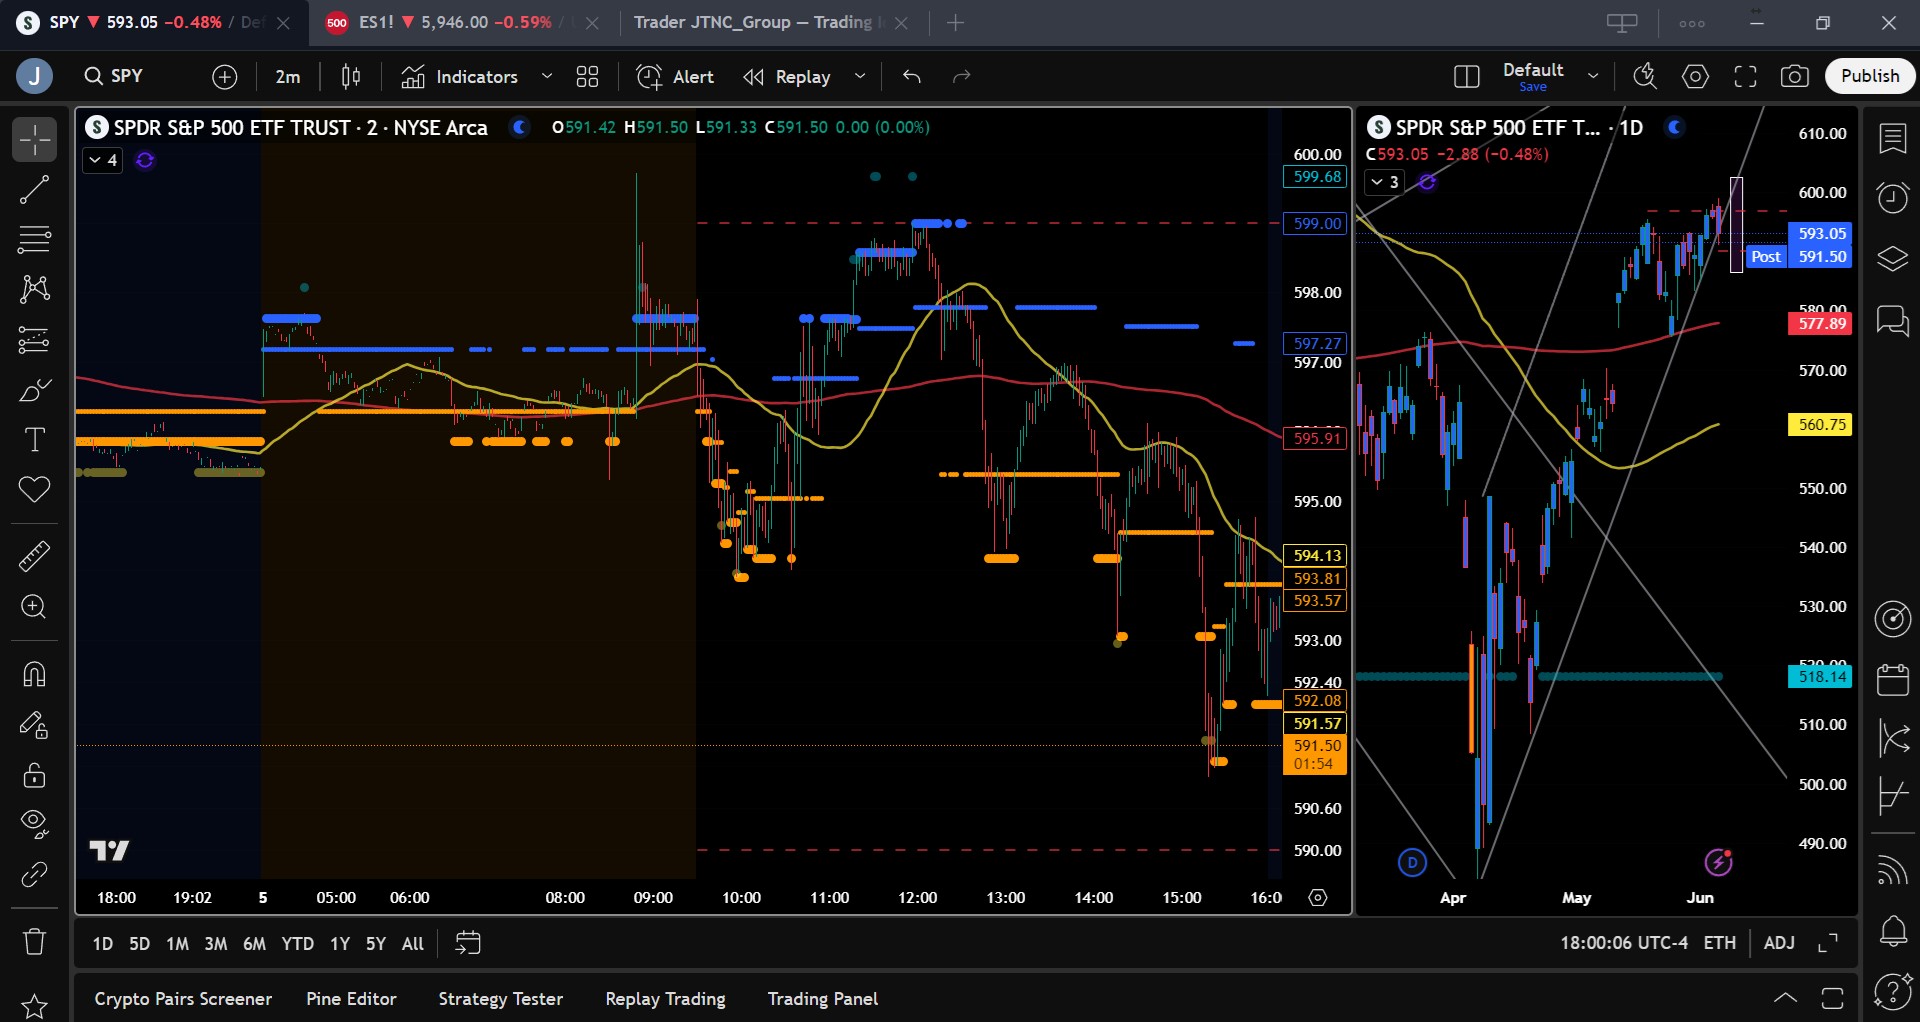Screen dimensions: 1920x1022
Task: Start bar Replay mode
Action: point(787,76)
